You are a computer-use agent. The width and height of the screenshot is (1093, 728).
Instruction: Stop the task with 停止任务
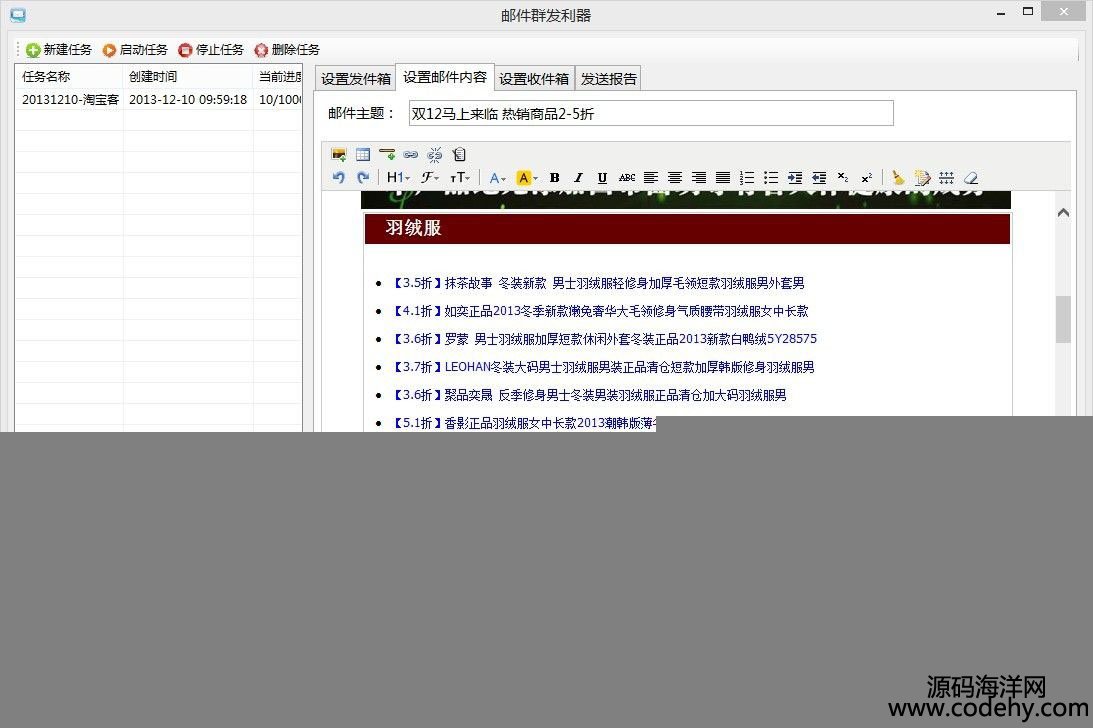tap(211, 50)
